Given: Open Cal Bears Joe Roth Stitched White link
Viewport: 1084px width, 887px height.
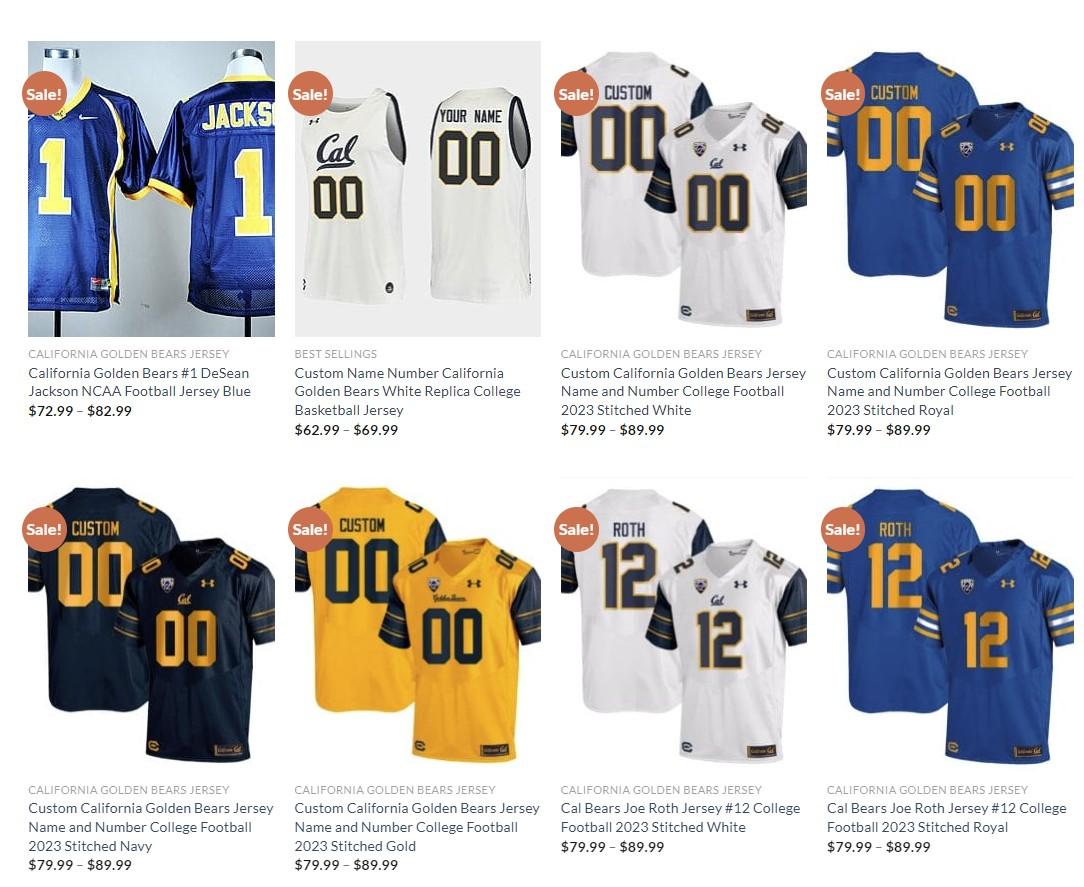Looking at the screenshot, I should 680,817.
